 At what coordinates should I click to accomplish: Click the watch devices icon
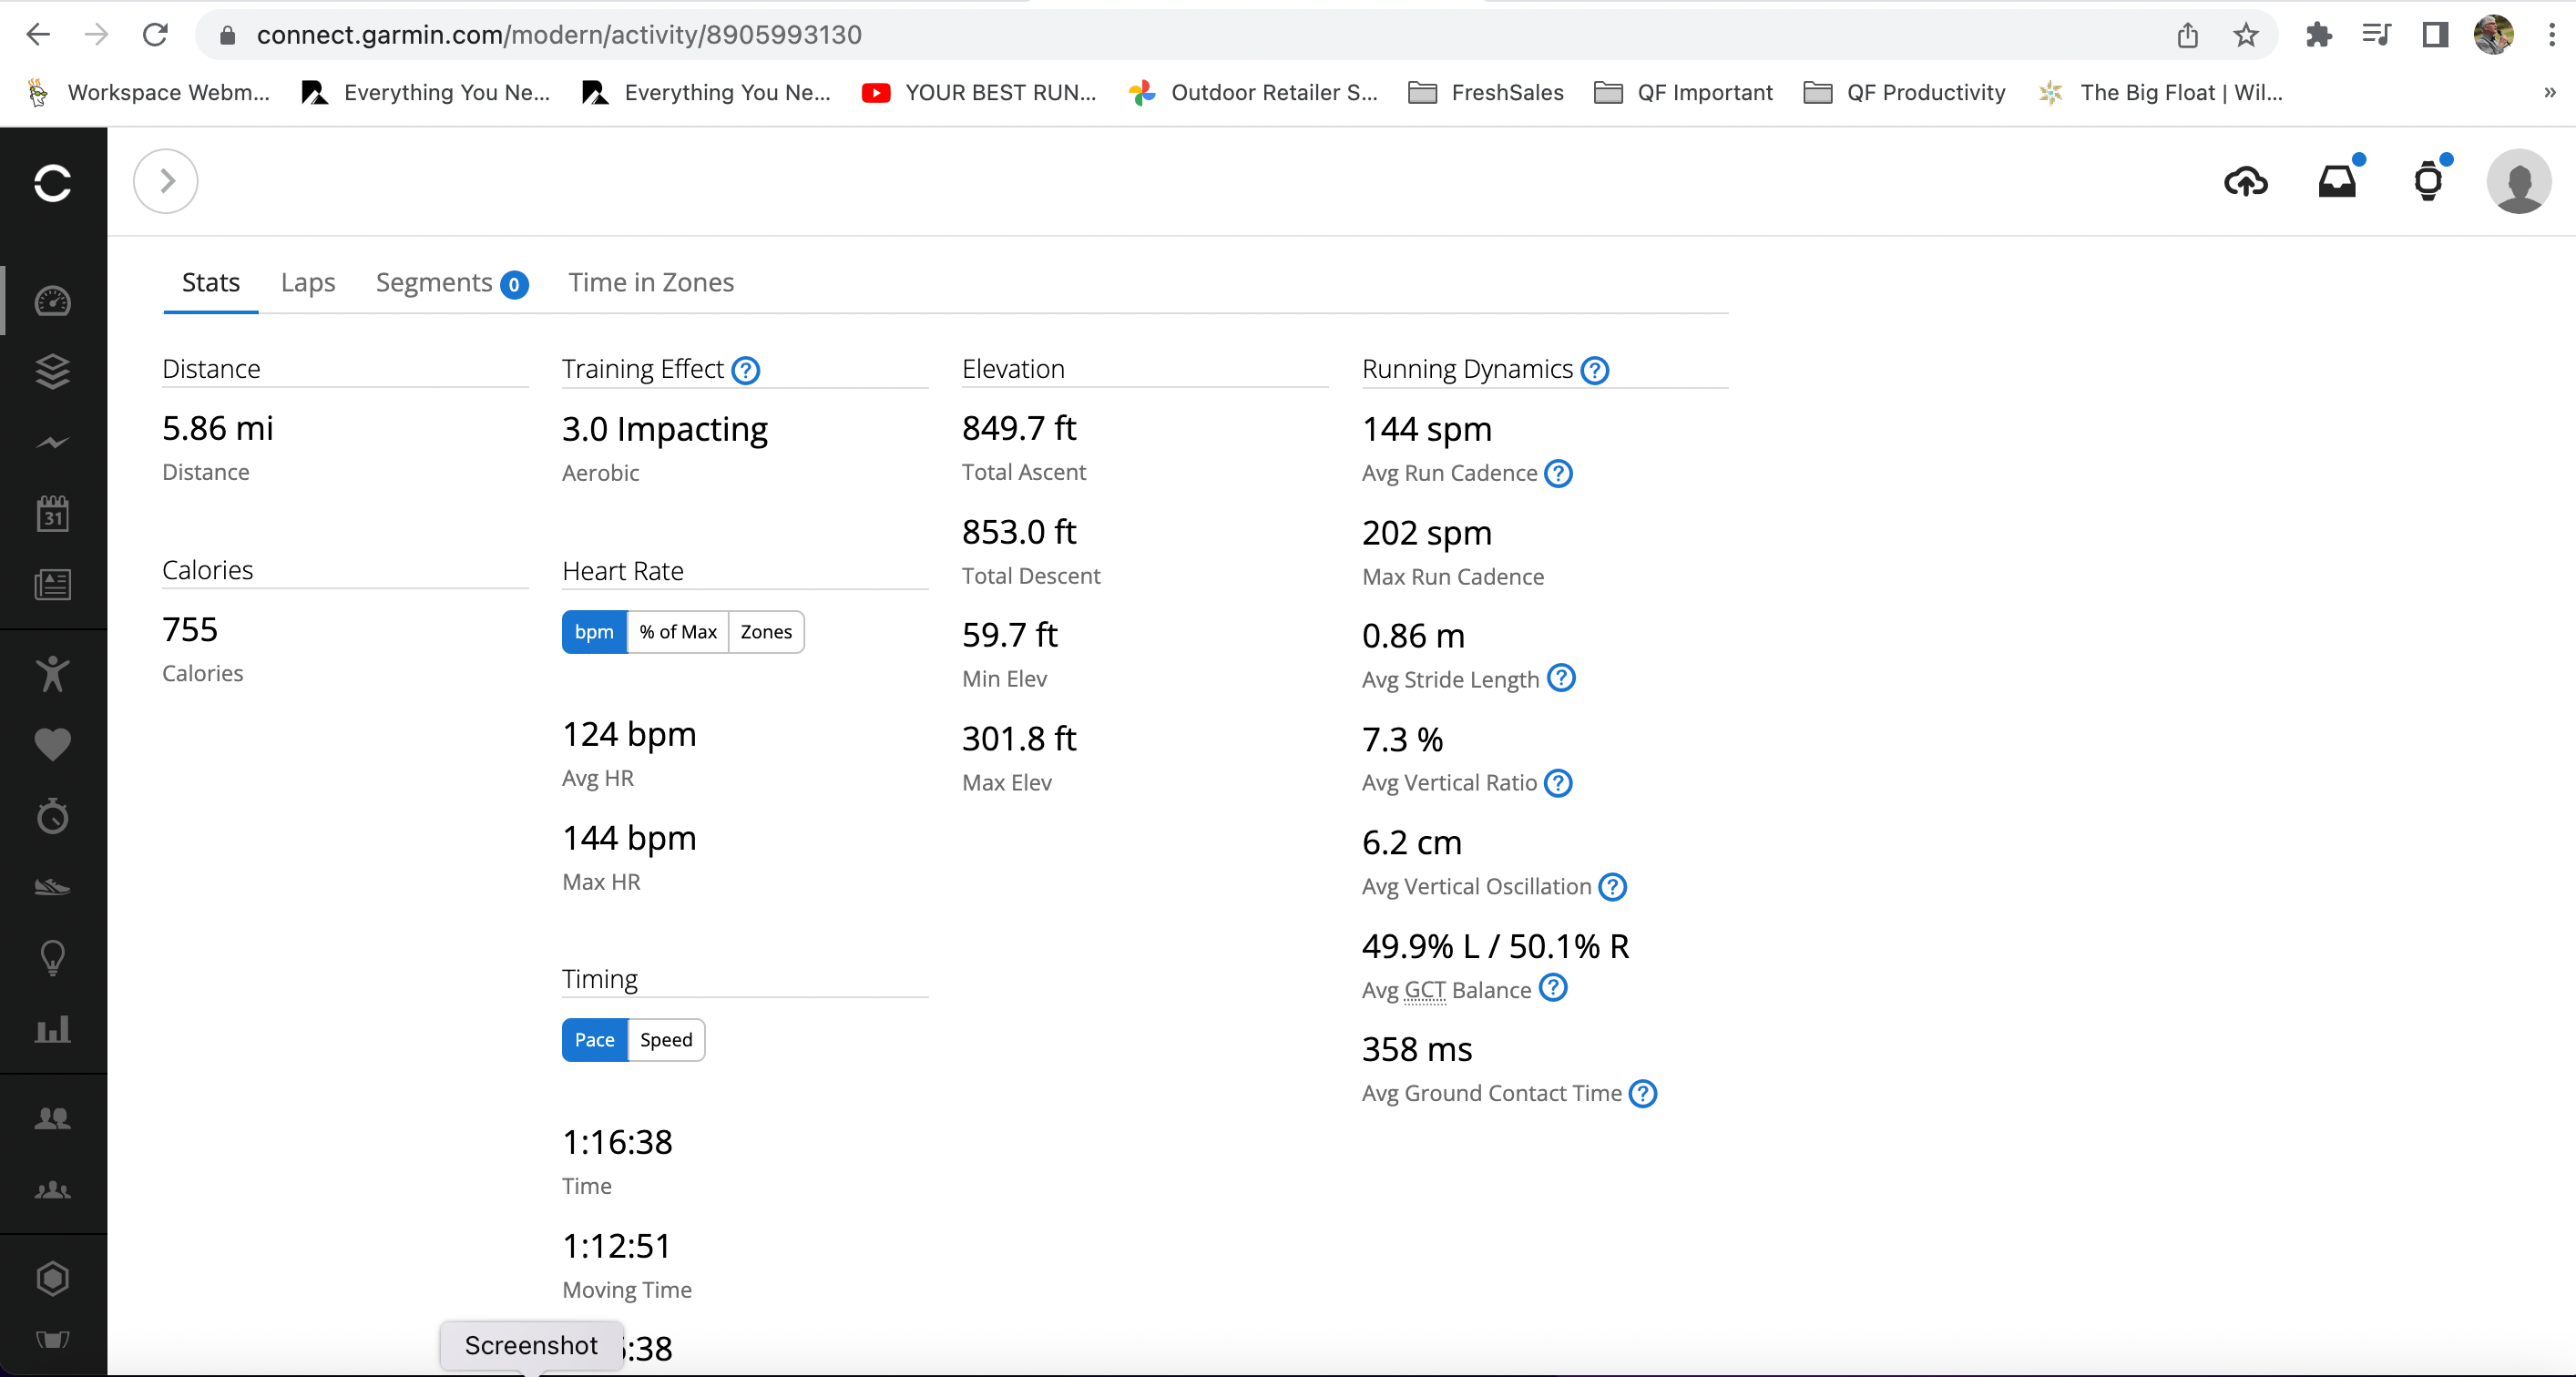(2428, 182)
